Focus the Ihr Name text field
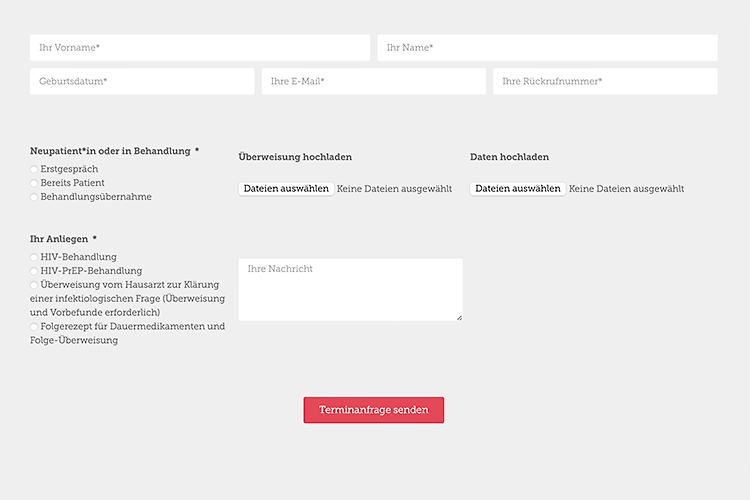Image resolution: width=750 pixels, height=500 pixels. (547, 48)
